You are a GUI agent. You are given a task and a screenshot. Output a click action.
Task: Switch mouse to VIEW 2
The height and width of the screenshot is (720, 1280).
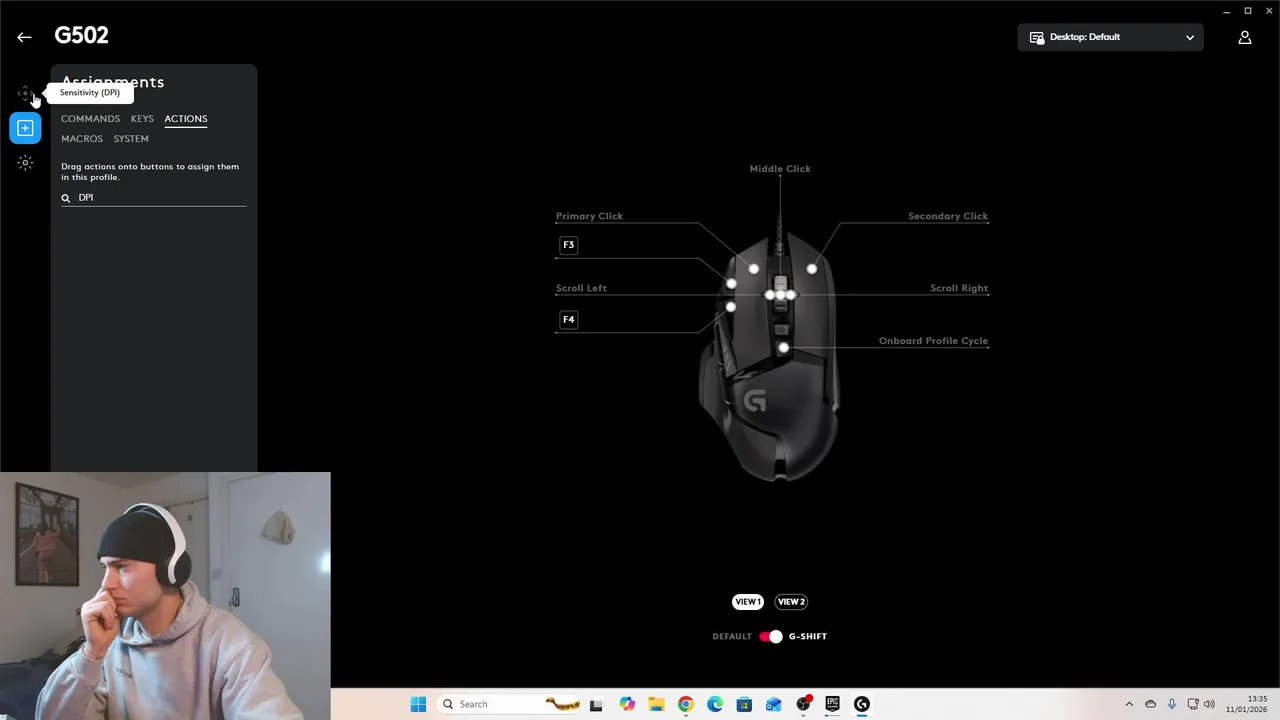791,602
